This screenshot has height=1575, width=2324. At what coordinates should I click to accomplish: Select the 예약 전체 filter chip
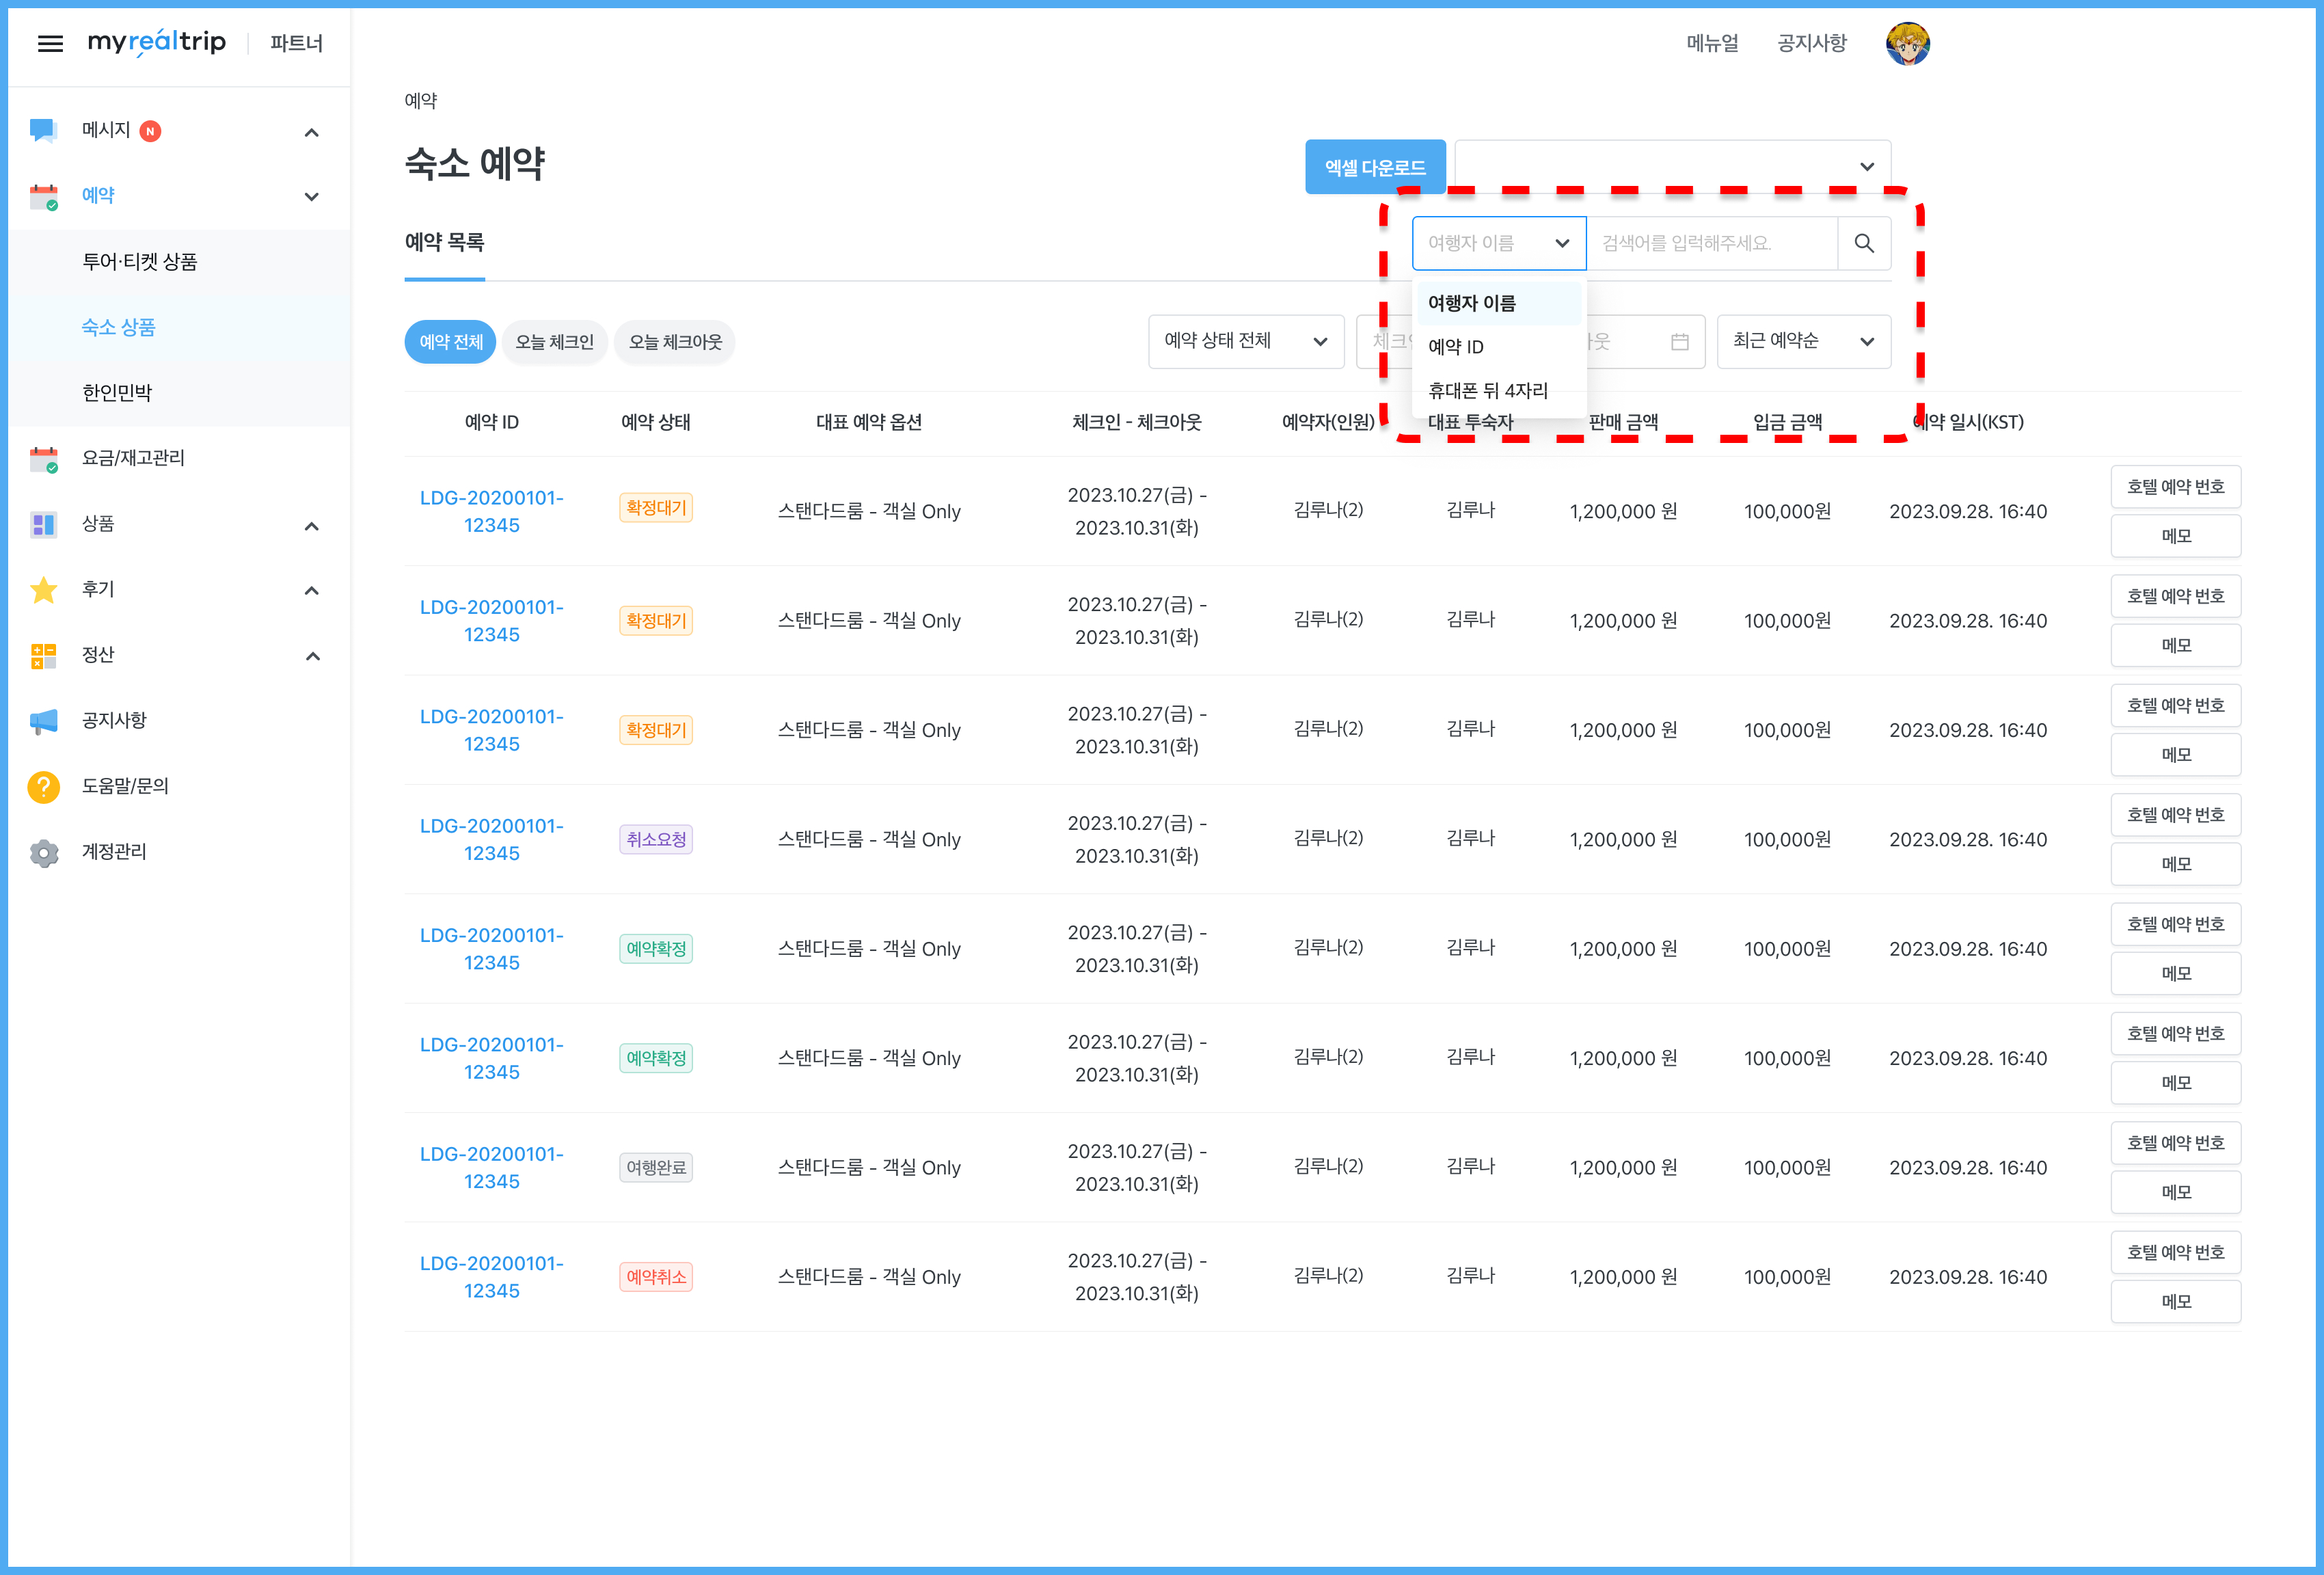tap(450, 342)
